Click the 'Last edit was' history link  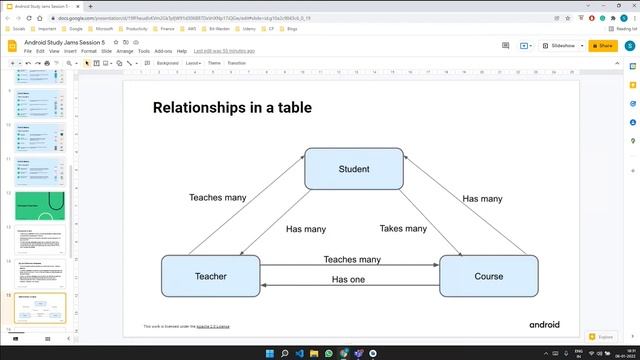[x=224, y=51]
